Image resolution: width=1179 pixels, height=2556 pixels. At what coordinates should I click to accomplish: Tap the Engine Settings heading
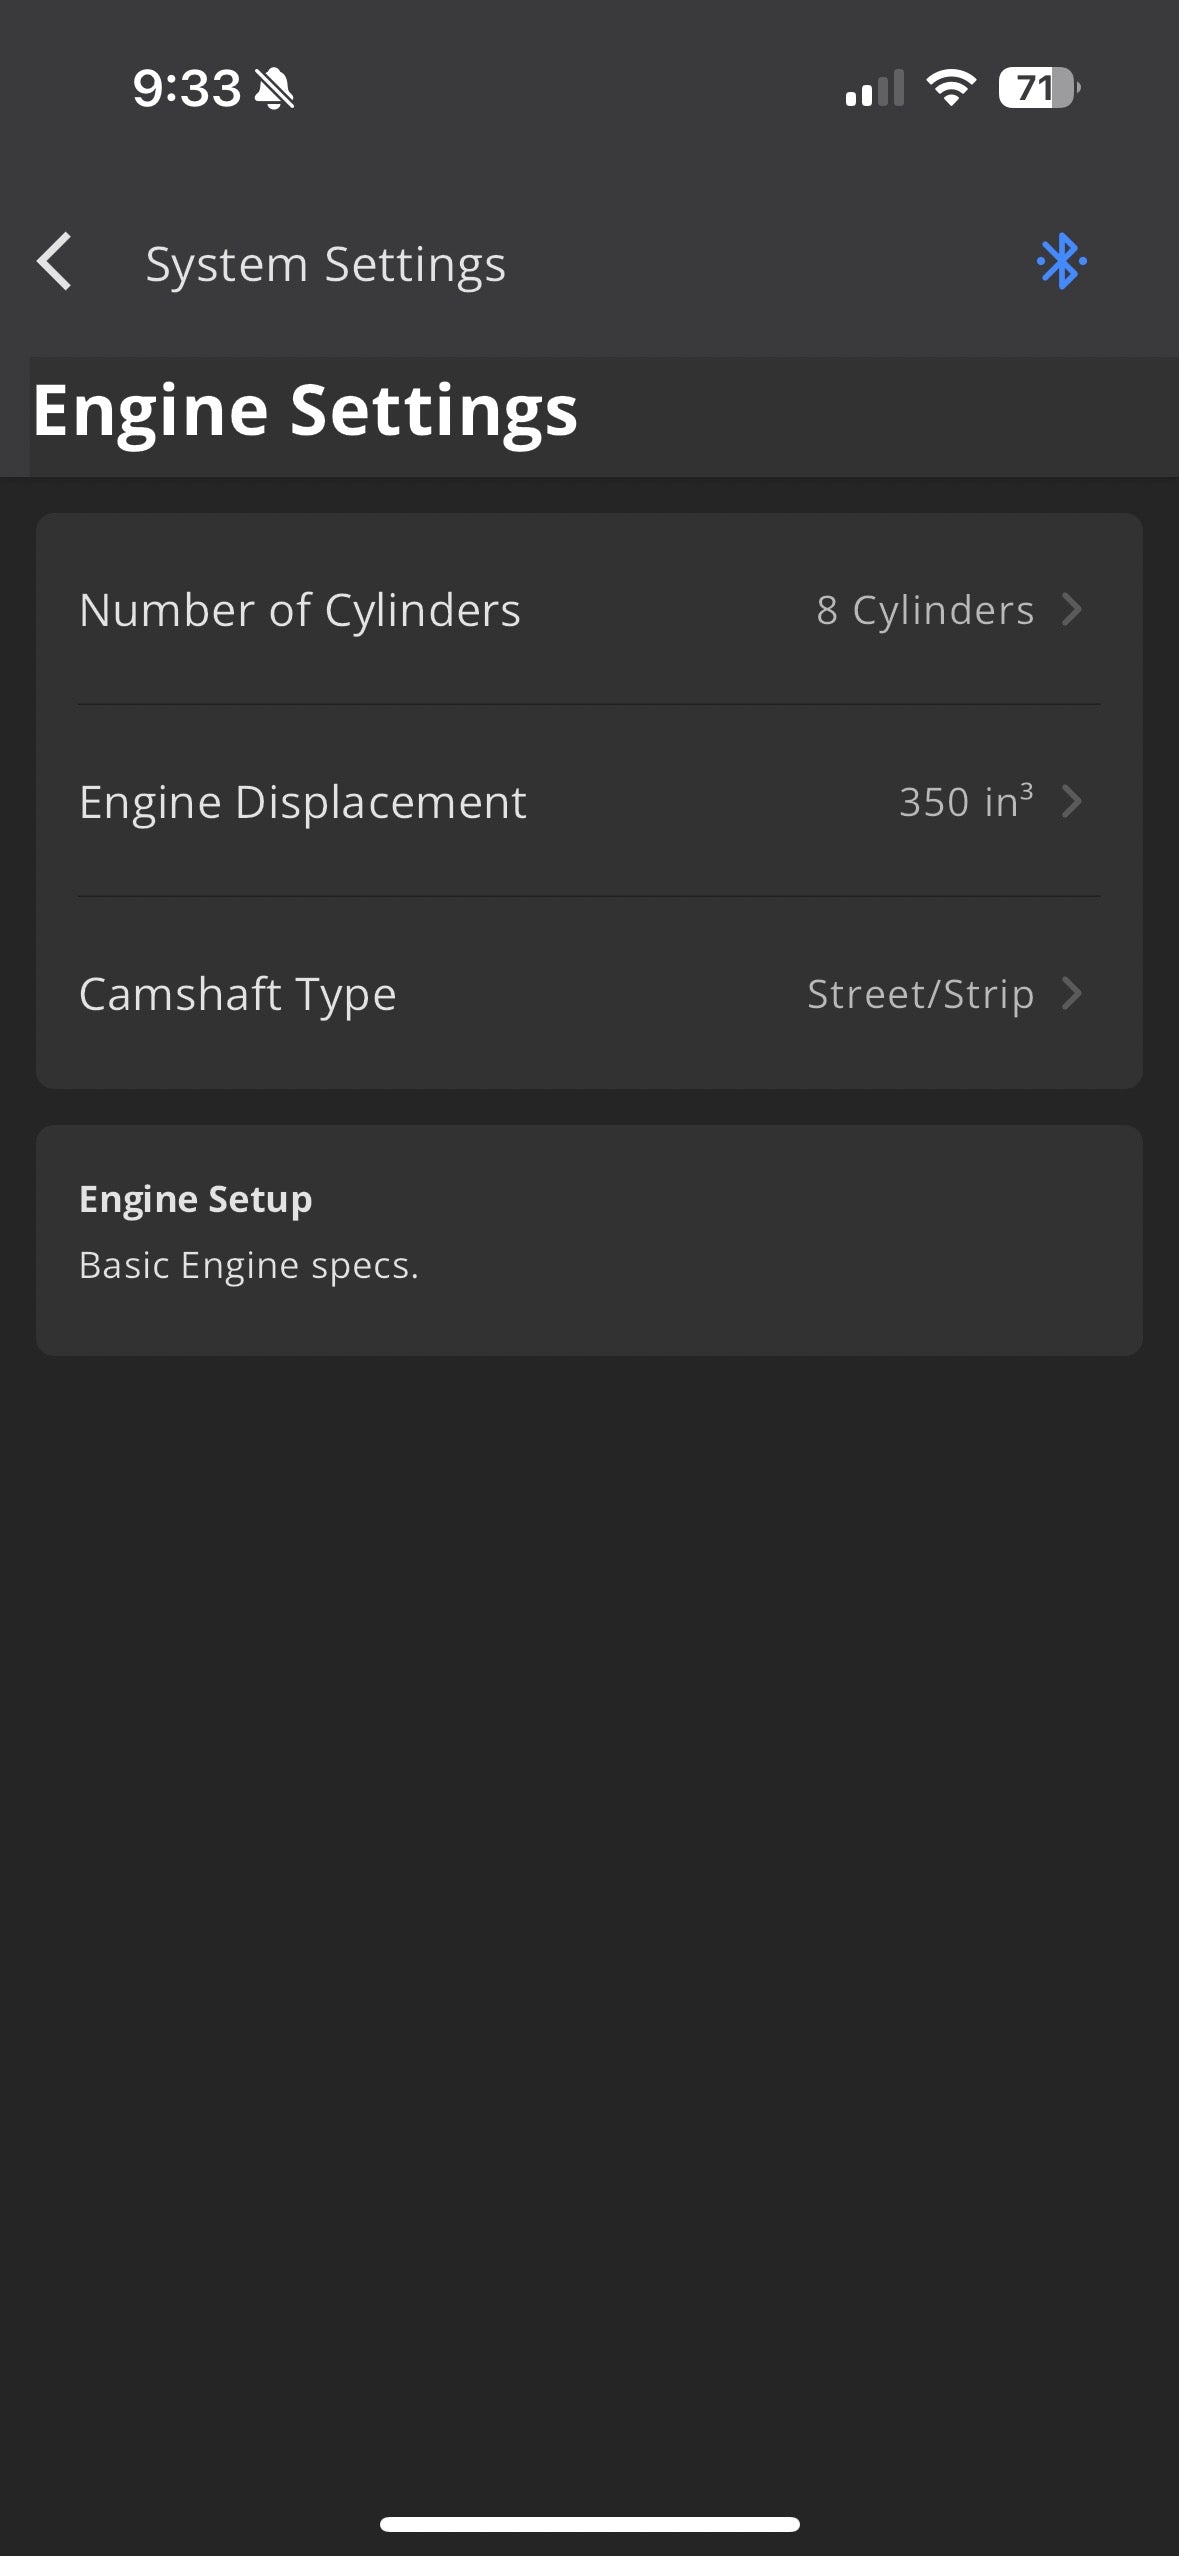(x=305, y=410)
